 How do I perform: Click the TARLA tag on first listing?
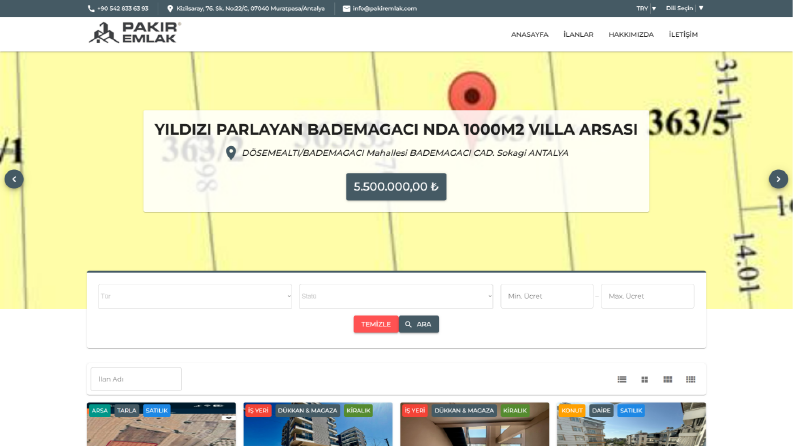pos(127,411)
